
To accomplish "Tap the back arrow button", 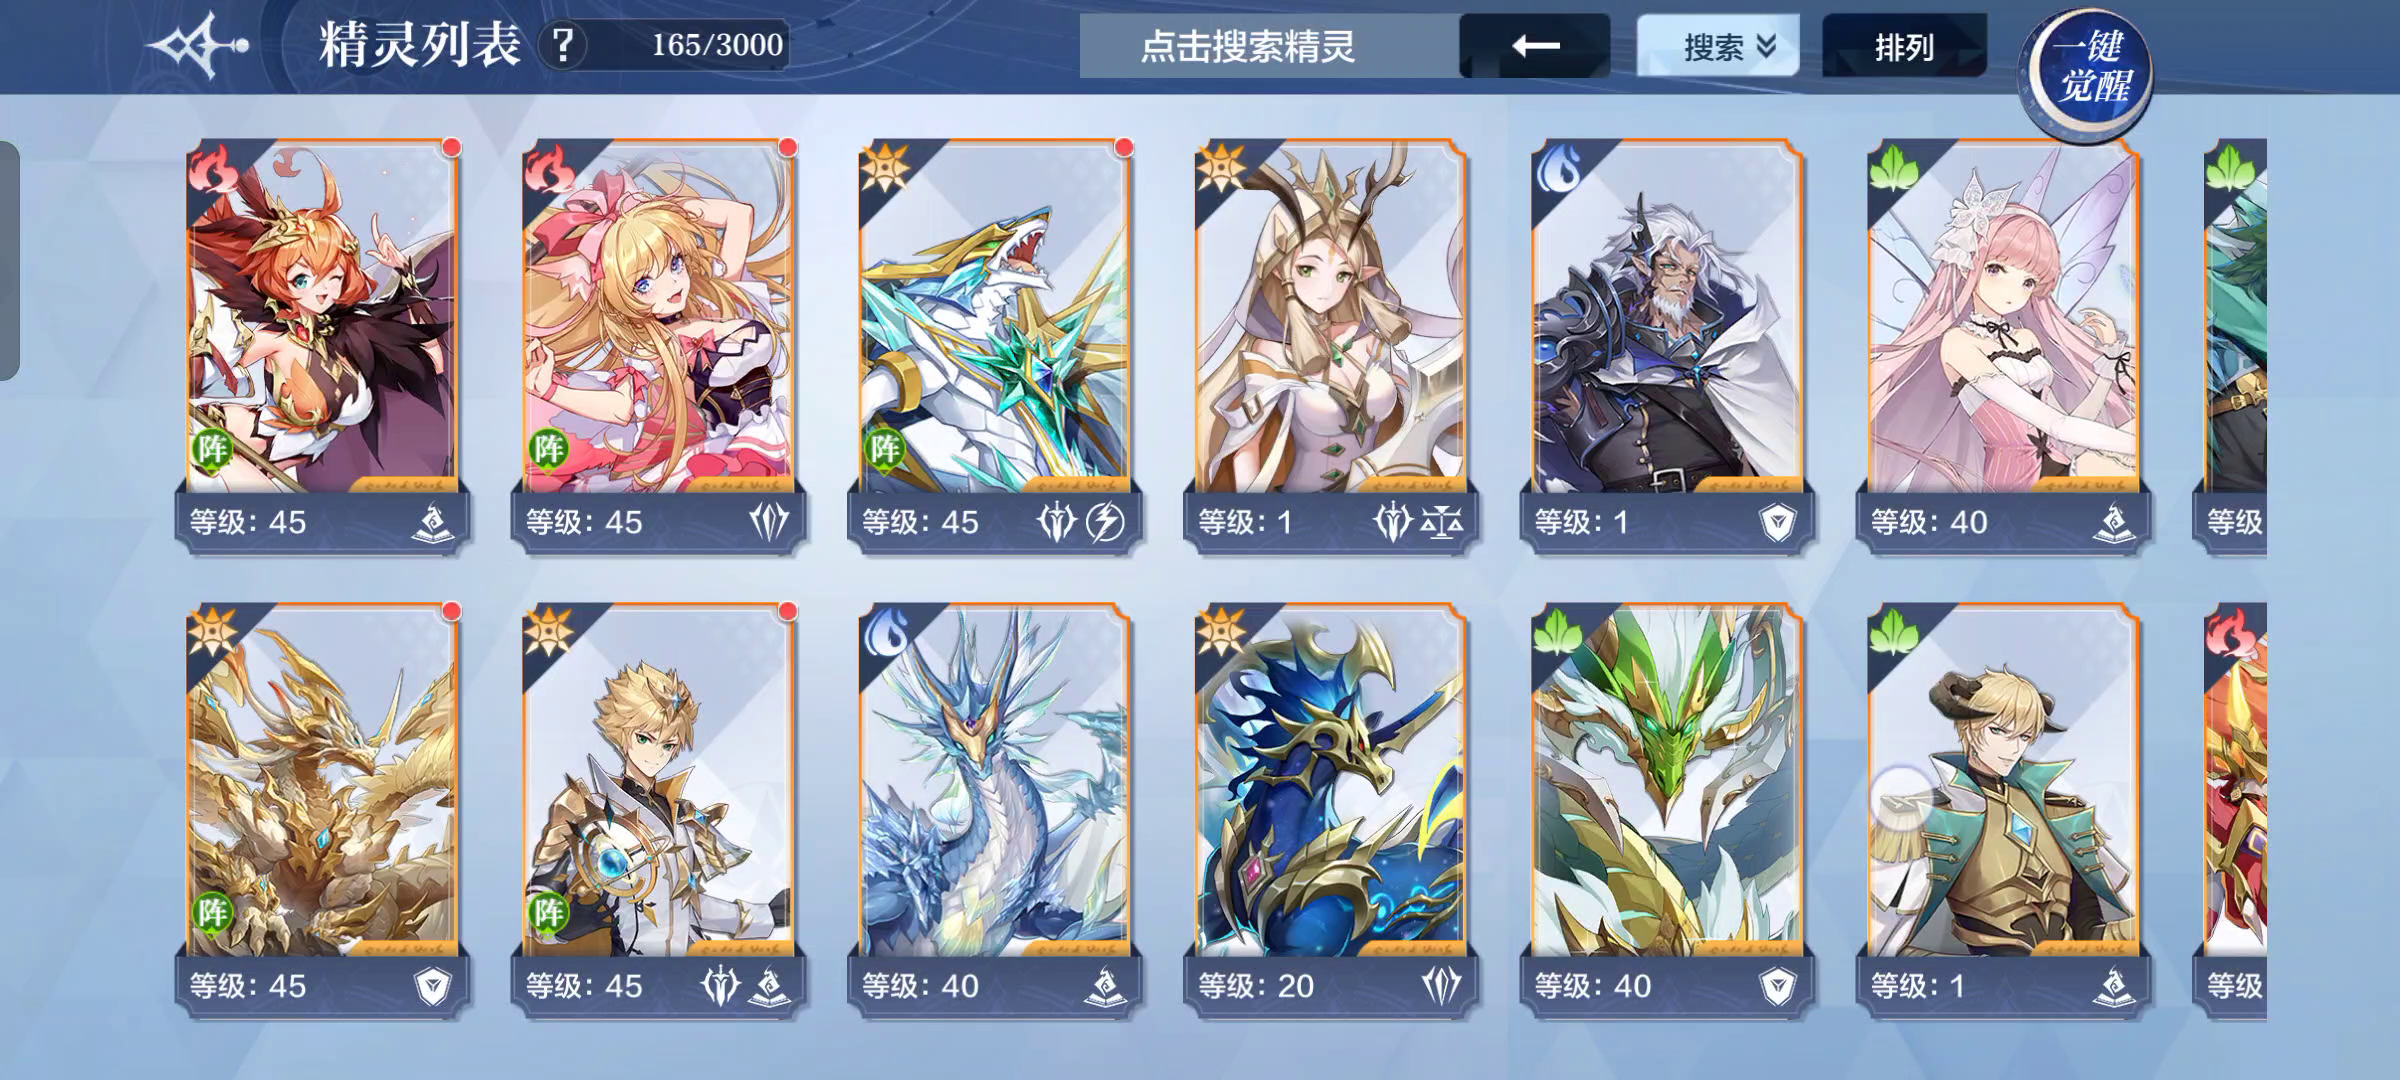I will pos(1535,46).
